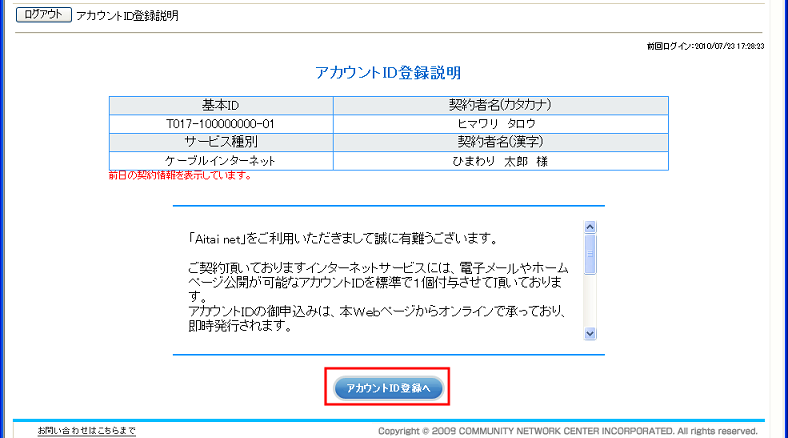This screenshot has height=438, width=788.
Task: Select the 契約者名(カタカナ) header cell
Action: (x=500, y=105)
